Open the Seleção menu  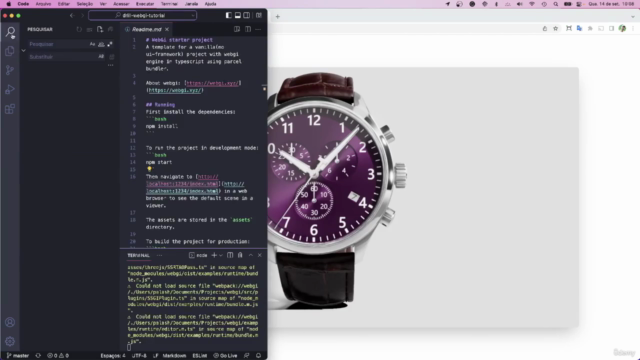point(84,4)
